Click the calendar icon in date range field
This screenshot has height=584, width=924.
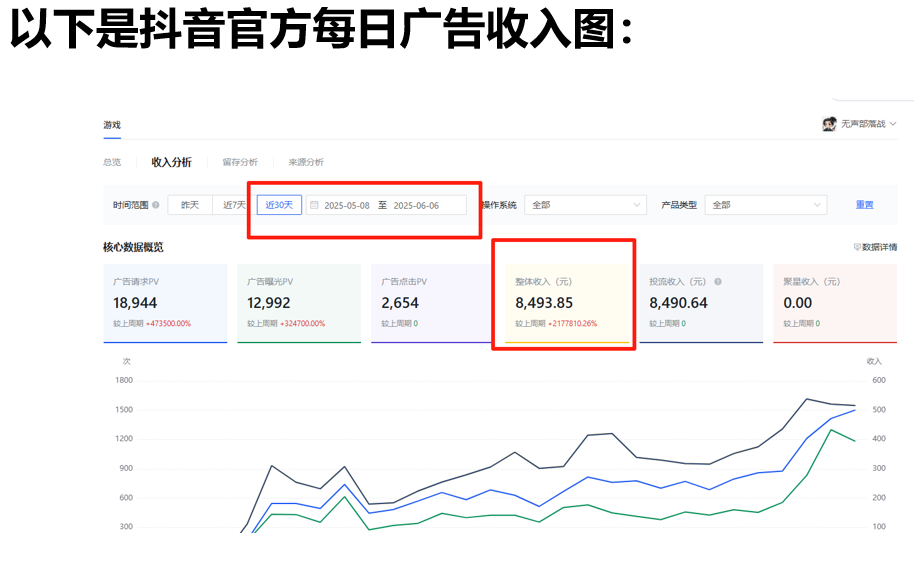314,205
